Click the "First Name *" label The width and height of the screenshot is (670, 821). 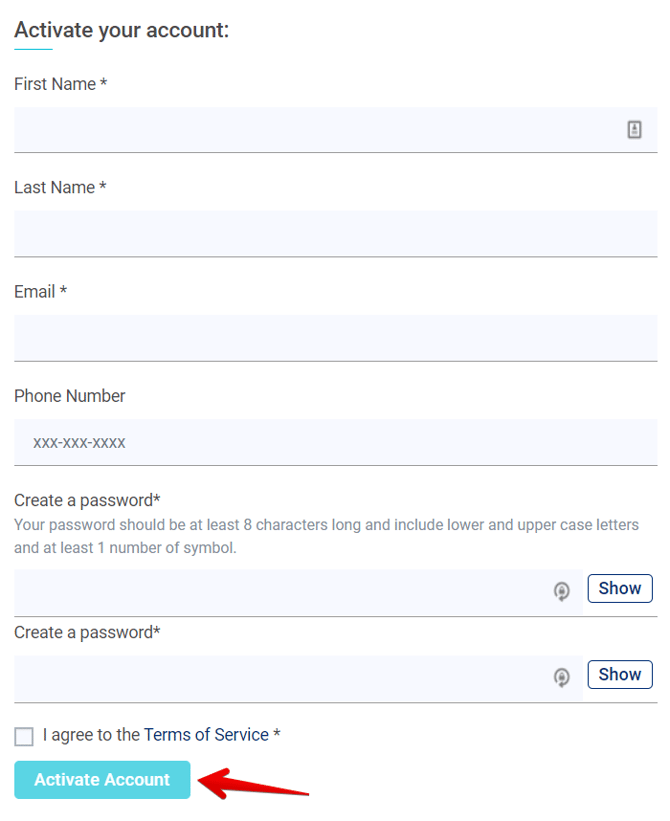60,84
